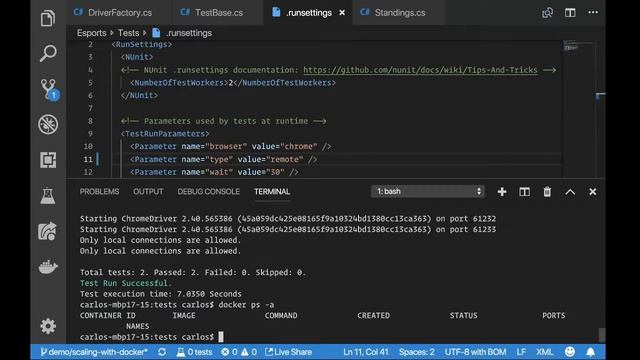Open the Docker whale panel
The height and width of the screenshot is (360, 640).
tap(48, 267)
